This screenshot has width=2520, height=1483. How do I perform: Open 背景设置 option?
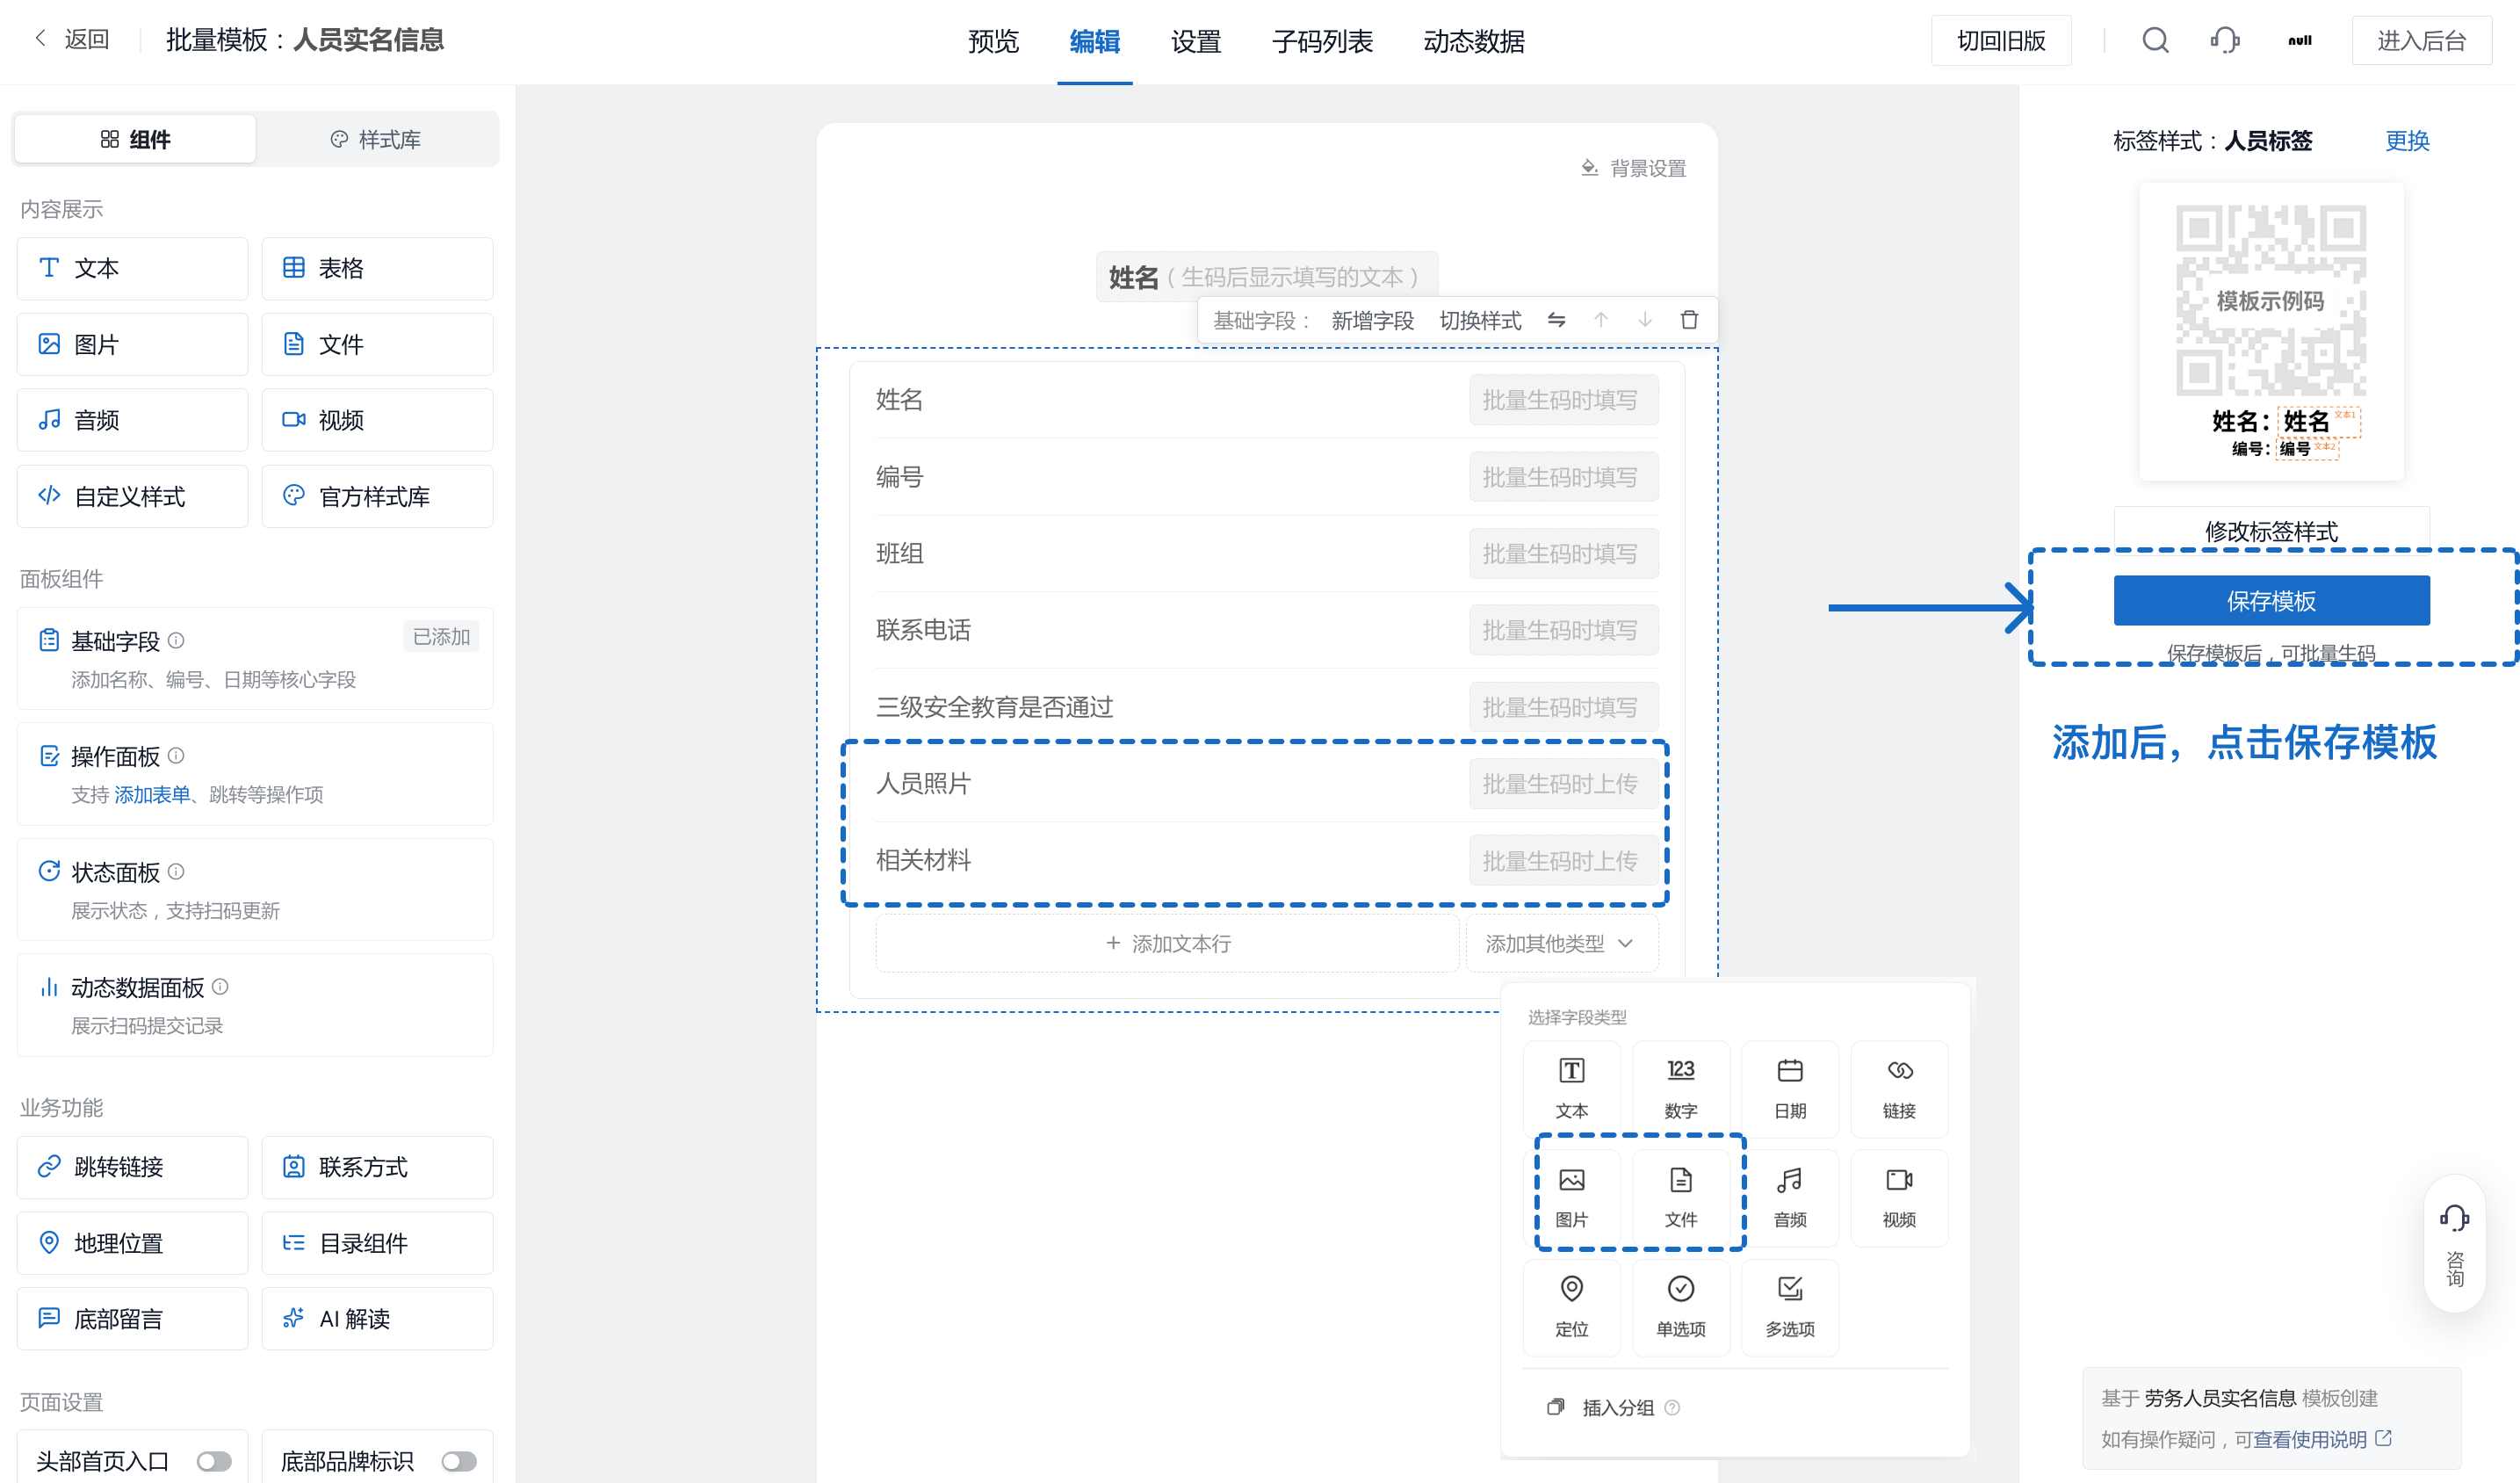(x=1633, y=168)
